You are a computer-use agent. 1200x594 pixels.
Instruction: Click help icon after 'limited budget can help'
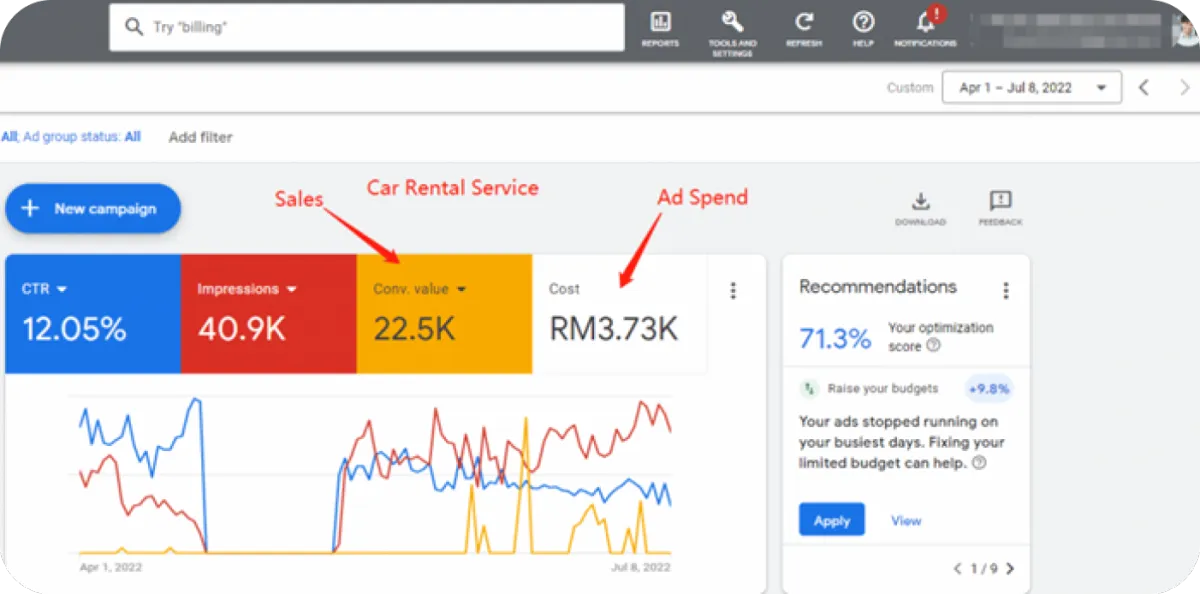click(979, 463)
